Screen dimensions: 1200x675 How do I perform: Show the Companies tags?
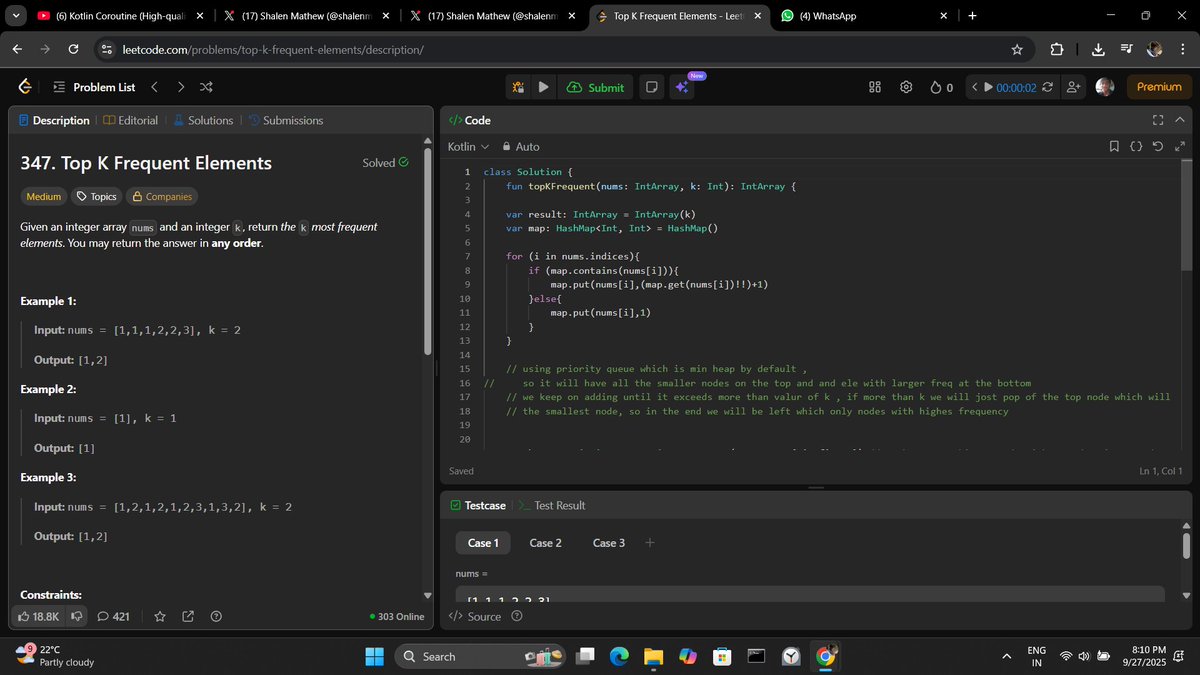tap(161, 196)
